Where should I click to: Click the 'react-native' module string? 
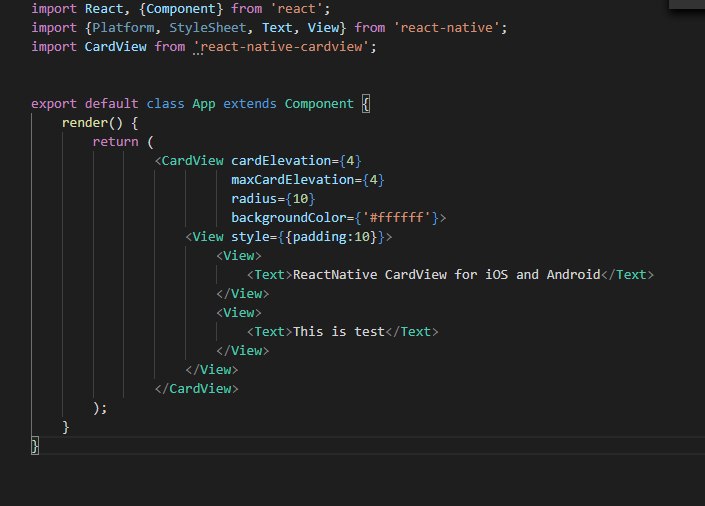tap(447, 28)
